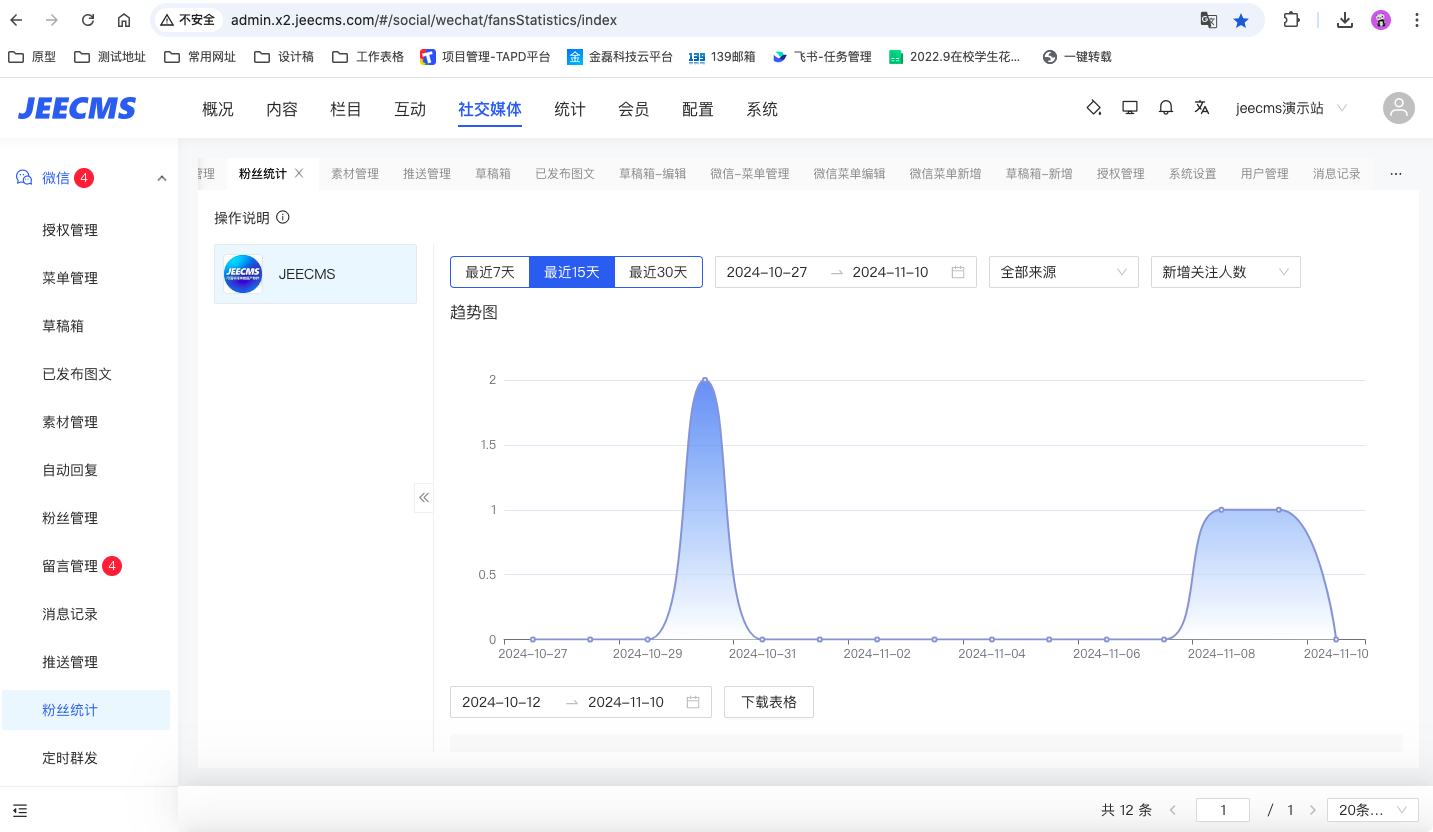Click the 下载表格 button

click(x=769, y=702)
